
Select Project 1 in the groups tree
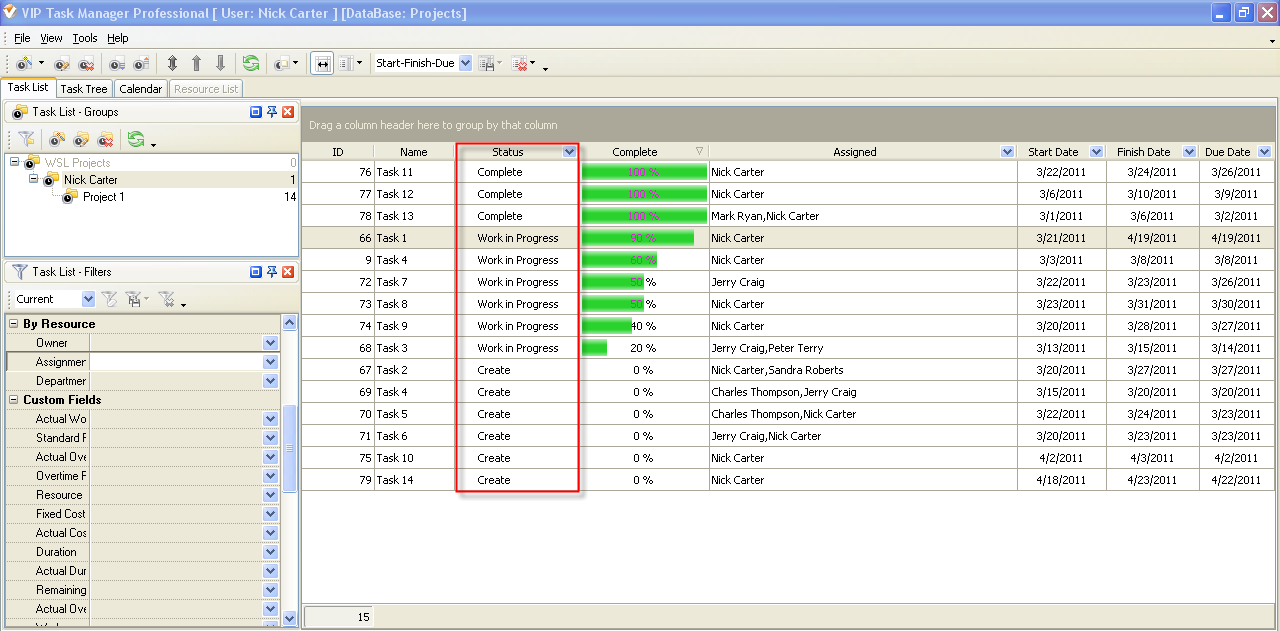(x=103, y=197)
